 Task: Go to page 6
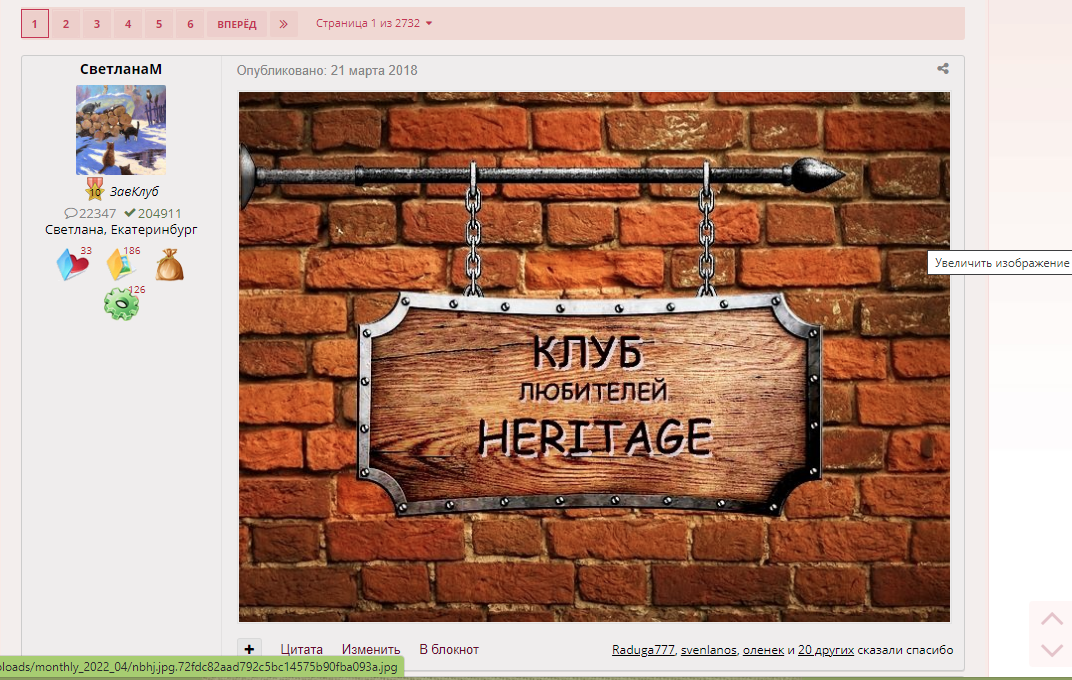coord(190,24)
